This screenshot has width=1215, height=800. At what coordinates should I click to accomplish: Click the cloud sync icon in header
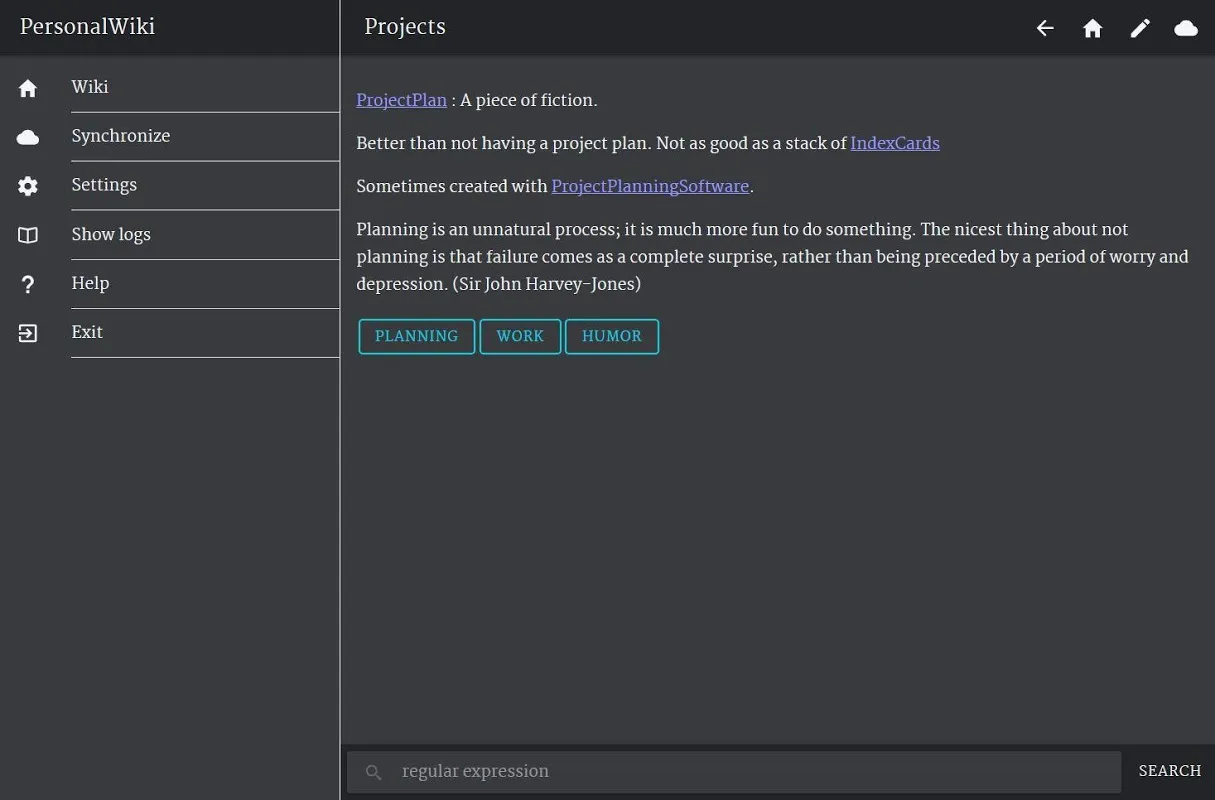[1186, 28]
